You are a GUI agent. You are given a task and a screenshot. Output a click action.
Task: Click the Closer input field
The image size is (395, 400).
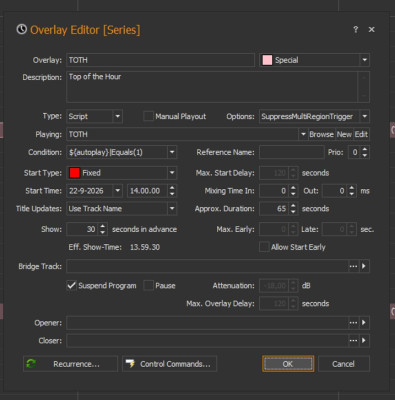[207, 341]
